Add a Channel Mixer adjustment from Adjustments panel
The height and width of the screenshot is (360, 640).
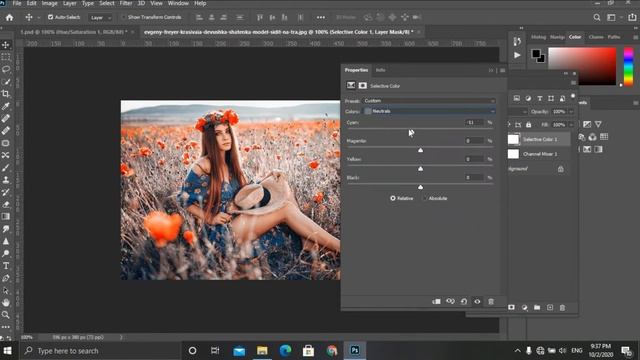[x=593, y=137]
